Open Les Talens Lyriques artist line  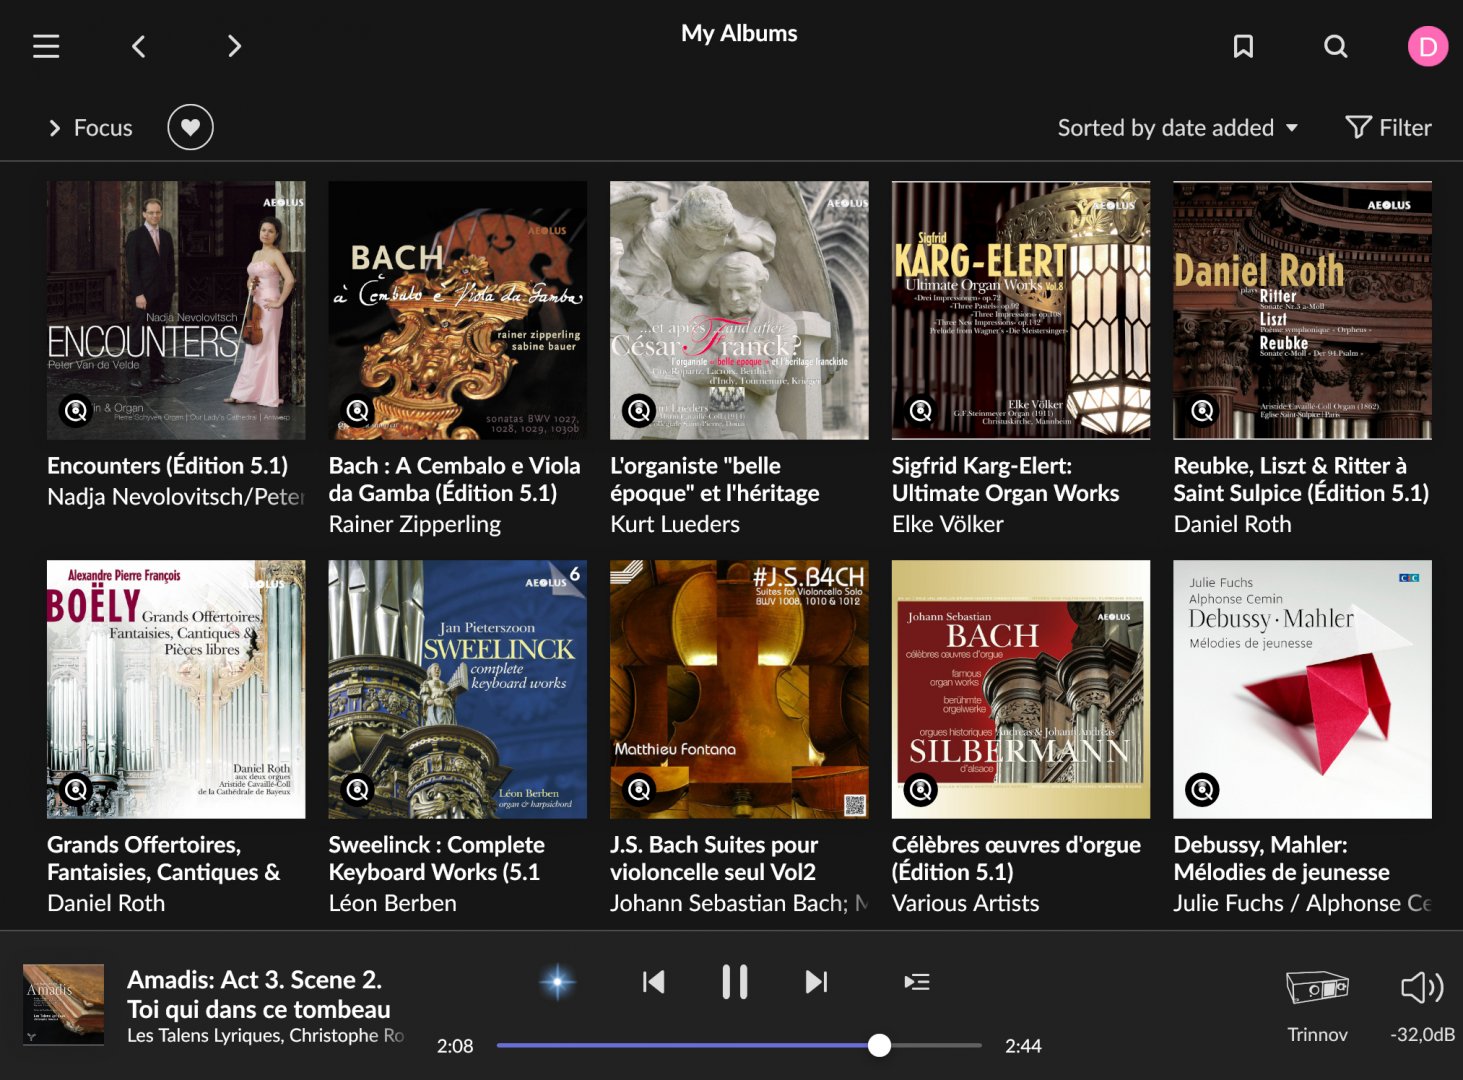265,1036
